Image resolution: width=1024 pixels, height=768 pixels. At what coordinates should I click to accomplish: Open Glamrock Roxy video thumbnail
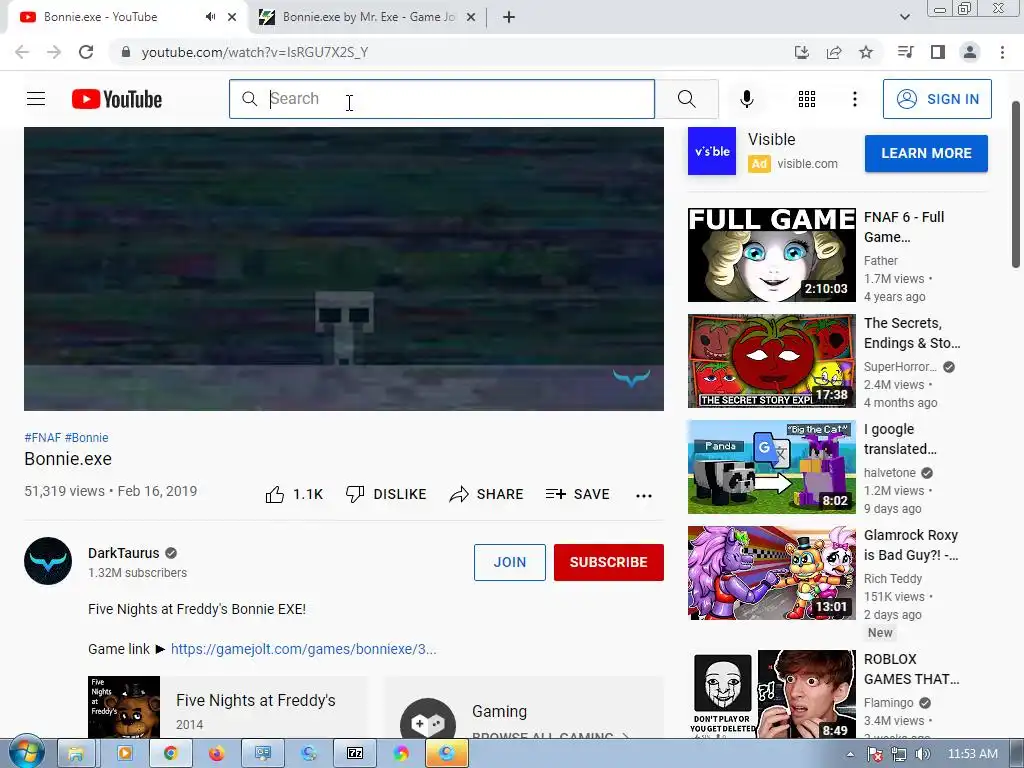pos(771,573)
